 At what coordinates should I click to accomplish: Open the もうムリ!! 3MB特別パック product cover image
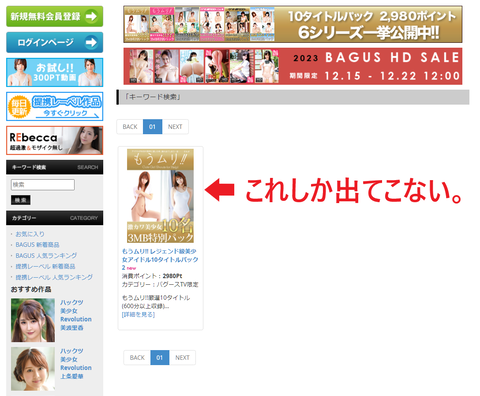(x=160, y=196)
